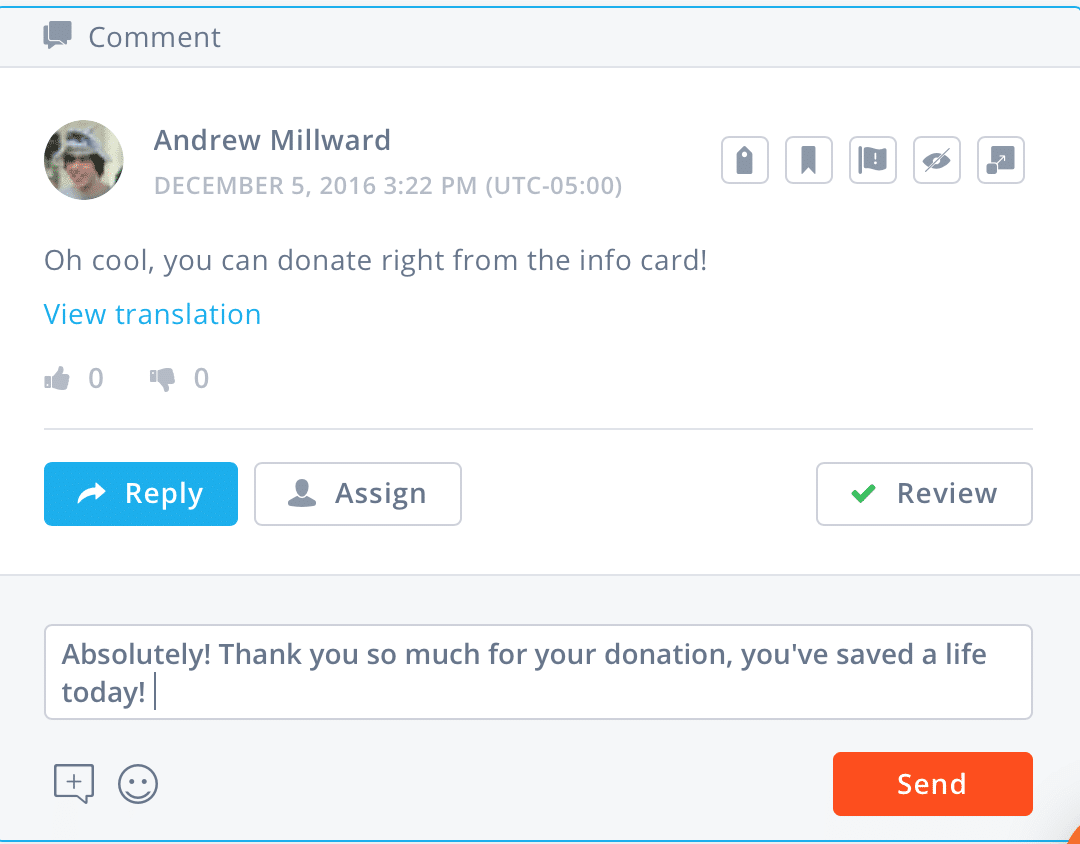
Task: Bookmark Andrew Millward's comment
Action: tap(809, 160)
